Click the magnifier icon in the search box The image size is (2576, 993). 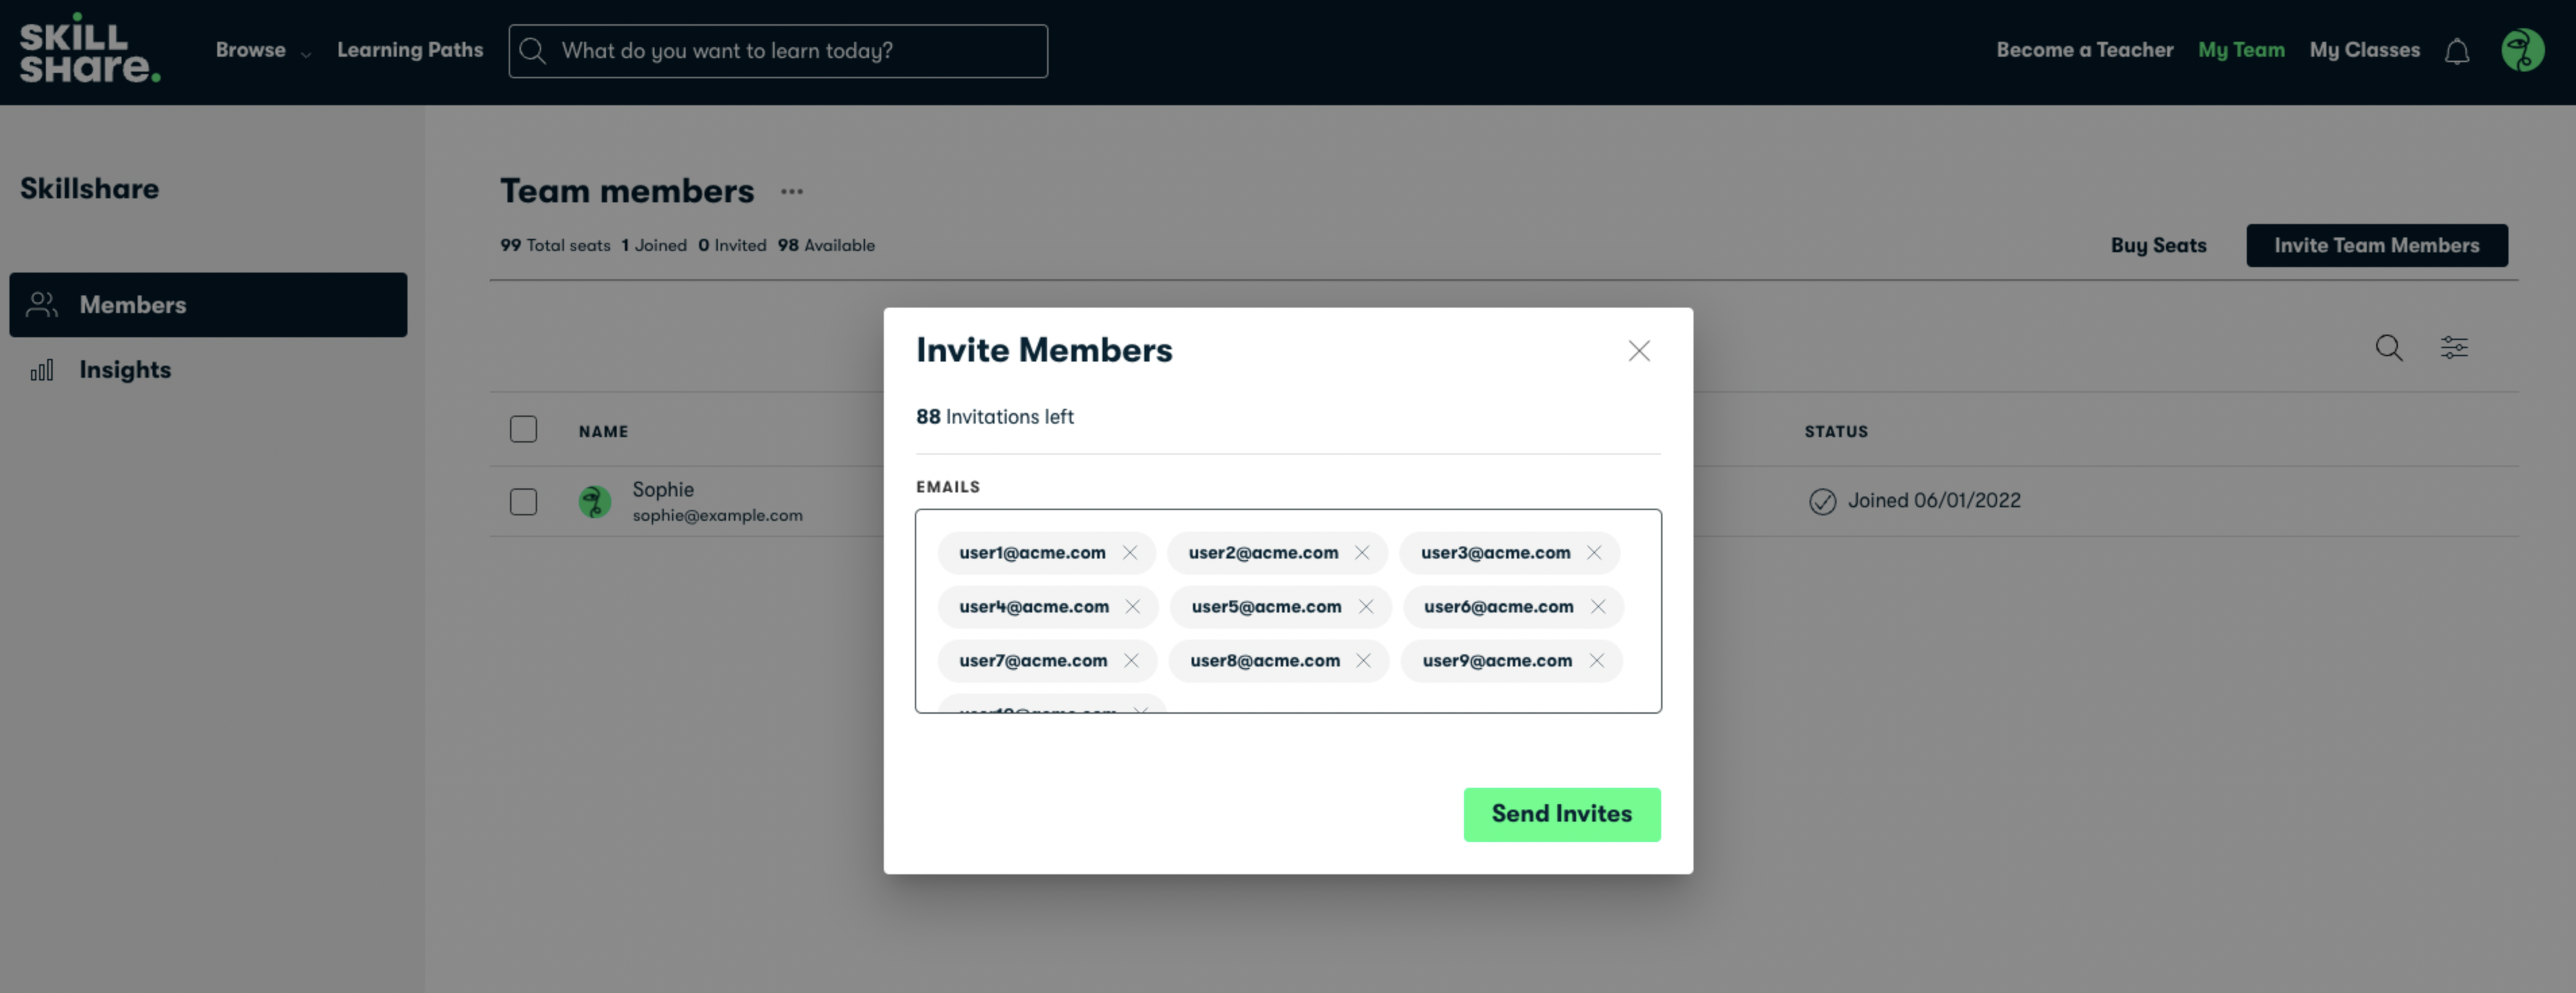click(533, 51)
